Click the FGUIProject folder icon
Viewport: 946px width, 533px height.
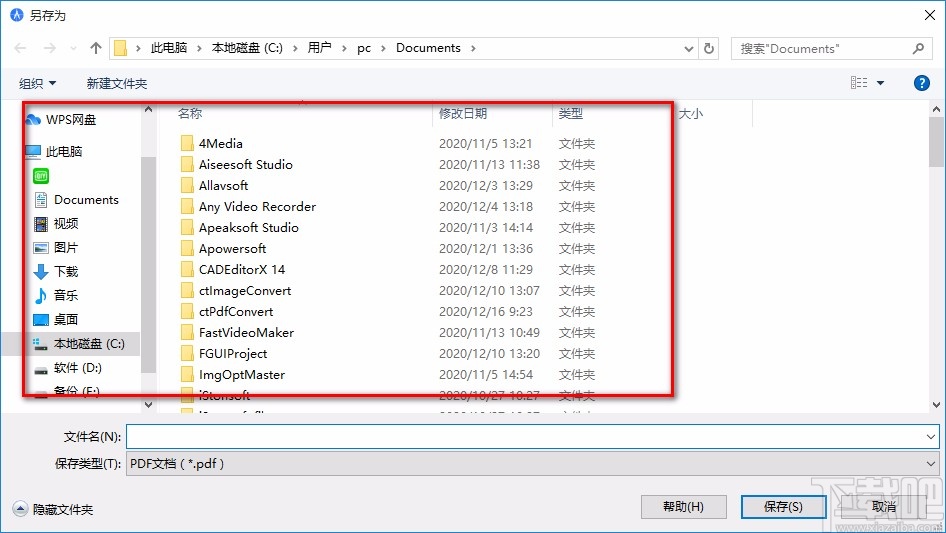pos(187,353)
